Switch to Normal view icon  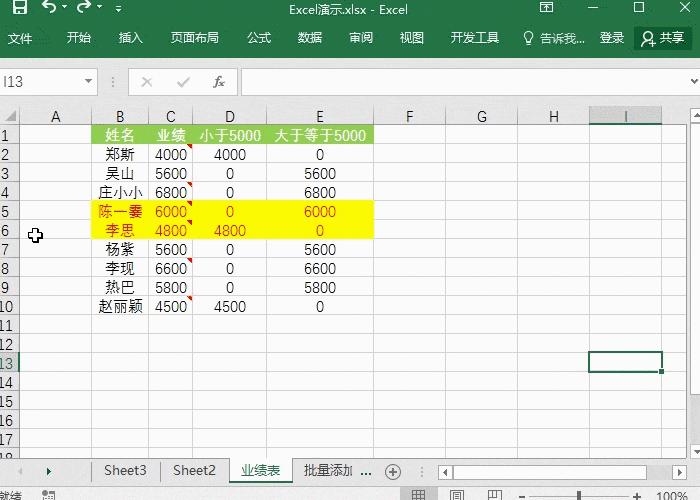[x=418, y=494]
